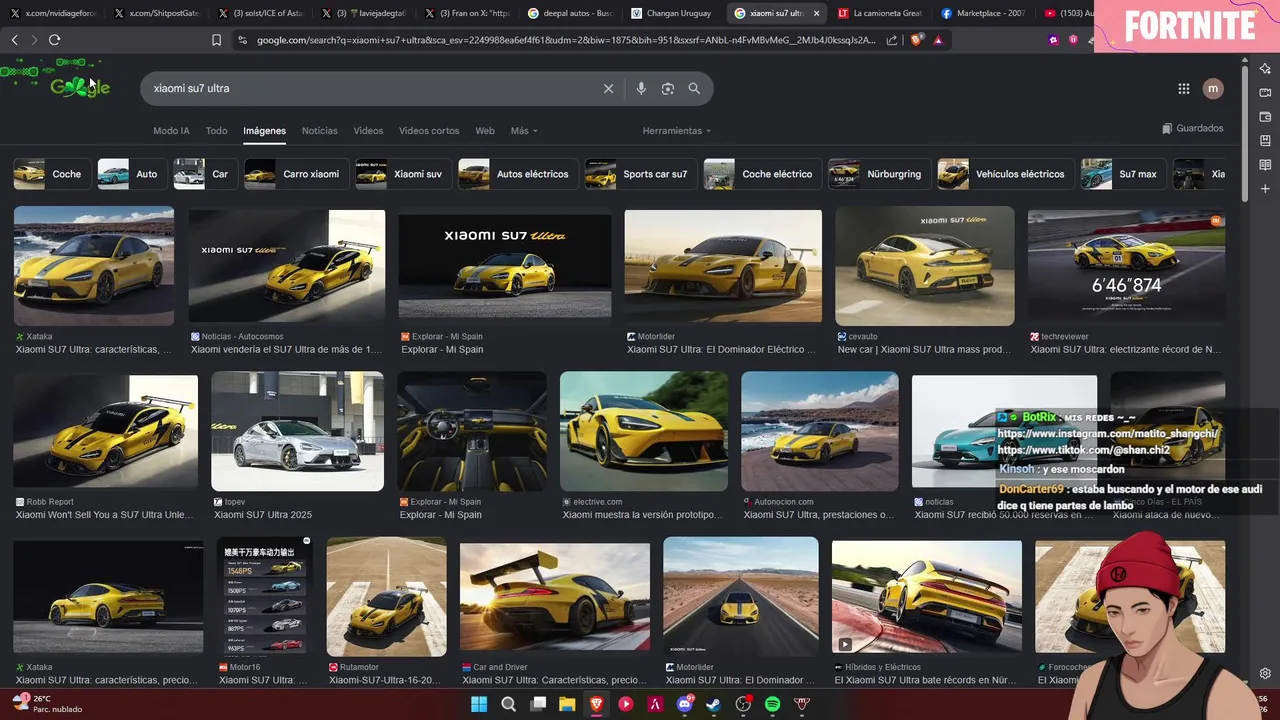Screen dimensions: 1280x720
Task: Switch to the Changan Uruguay browser tab
Action: (671, 13)
